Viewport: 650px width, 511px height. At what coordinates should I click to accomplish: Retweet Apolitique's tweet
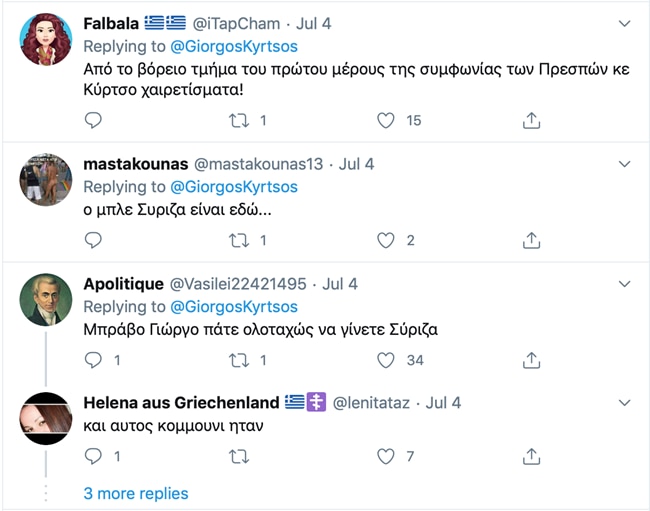click(x=239, y=360)
